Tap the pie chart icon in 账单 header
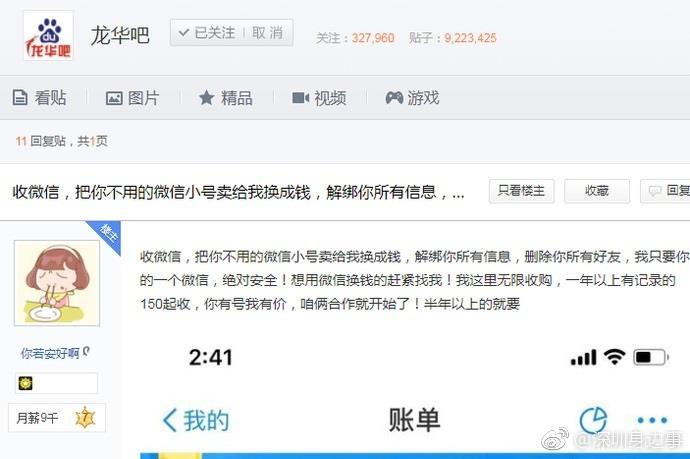 pyautogui.click(x=593, y=420)
